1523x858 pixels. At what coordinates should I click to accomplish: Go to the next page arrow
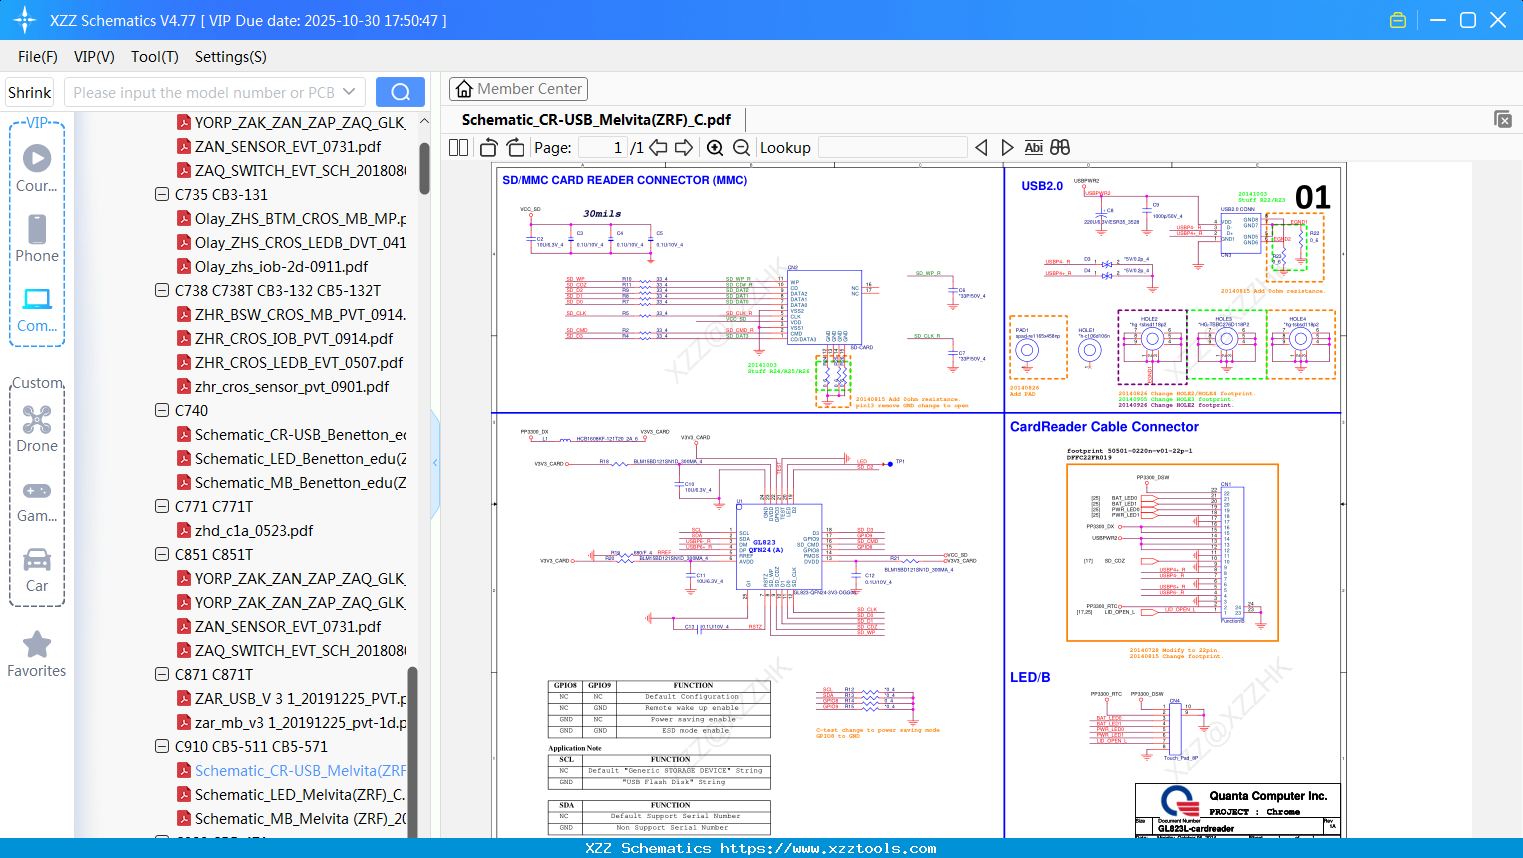(684, 148)
